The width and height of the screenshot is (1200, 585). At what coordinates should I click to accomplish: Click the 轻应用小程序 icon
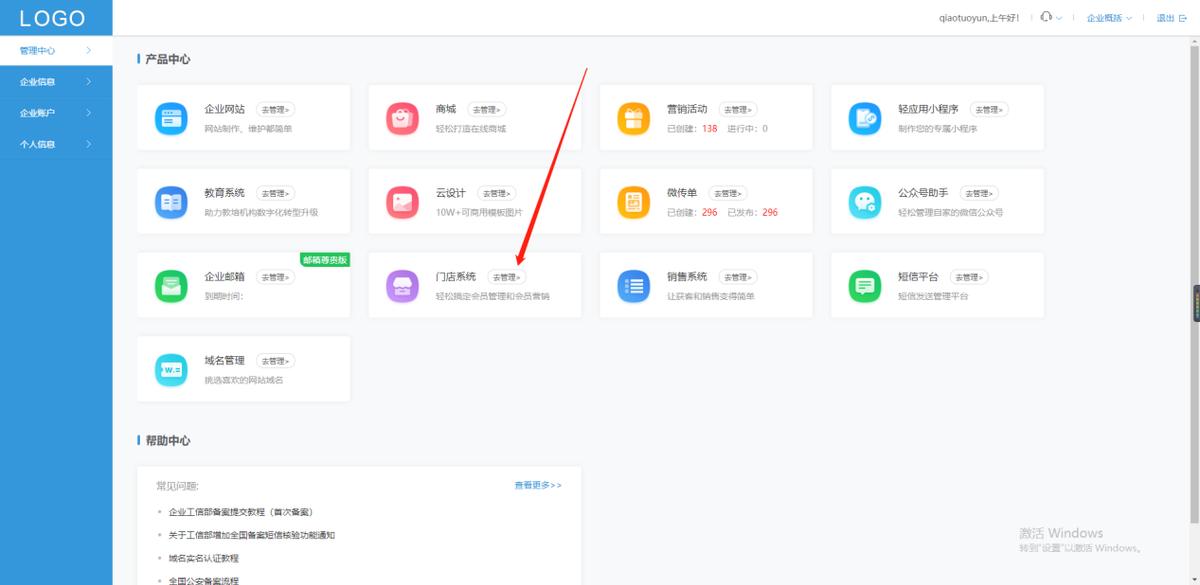(864, 118)
